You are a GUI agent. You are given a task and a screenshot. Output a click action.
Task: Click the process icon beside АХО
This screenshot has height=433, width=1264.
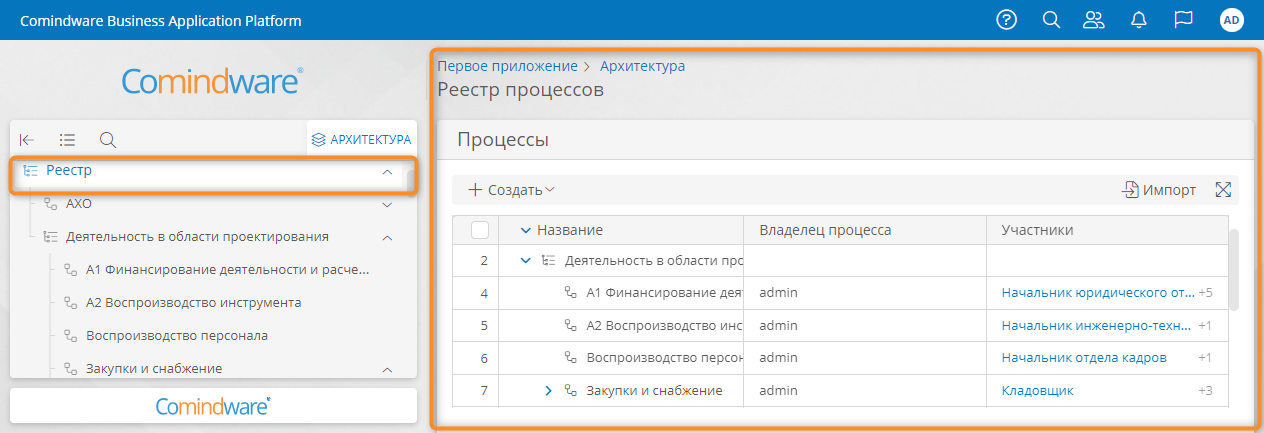coord(50,204)
